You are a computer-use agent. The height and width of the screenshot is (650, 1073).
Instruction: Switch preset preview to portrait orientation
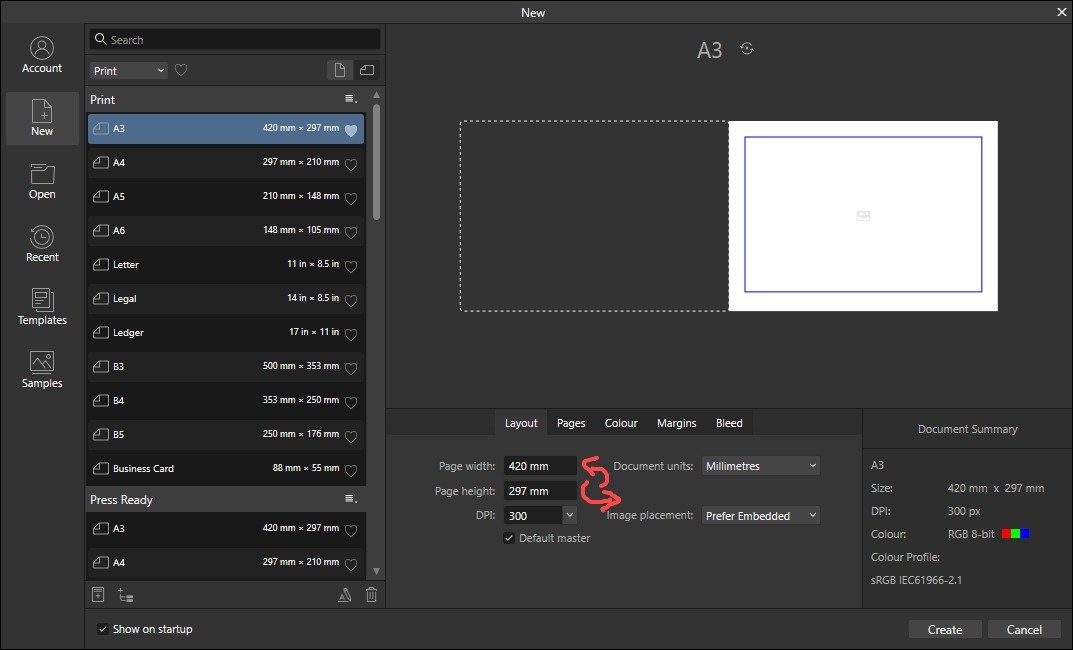[x=339, y=70]
